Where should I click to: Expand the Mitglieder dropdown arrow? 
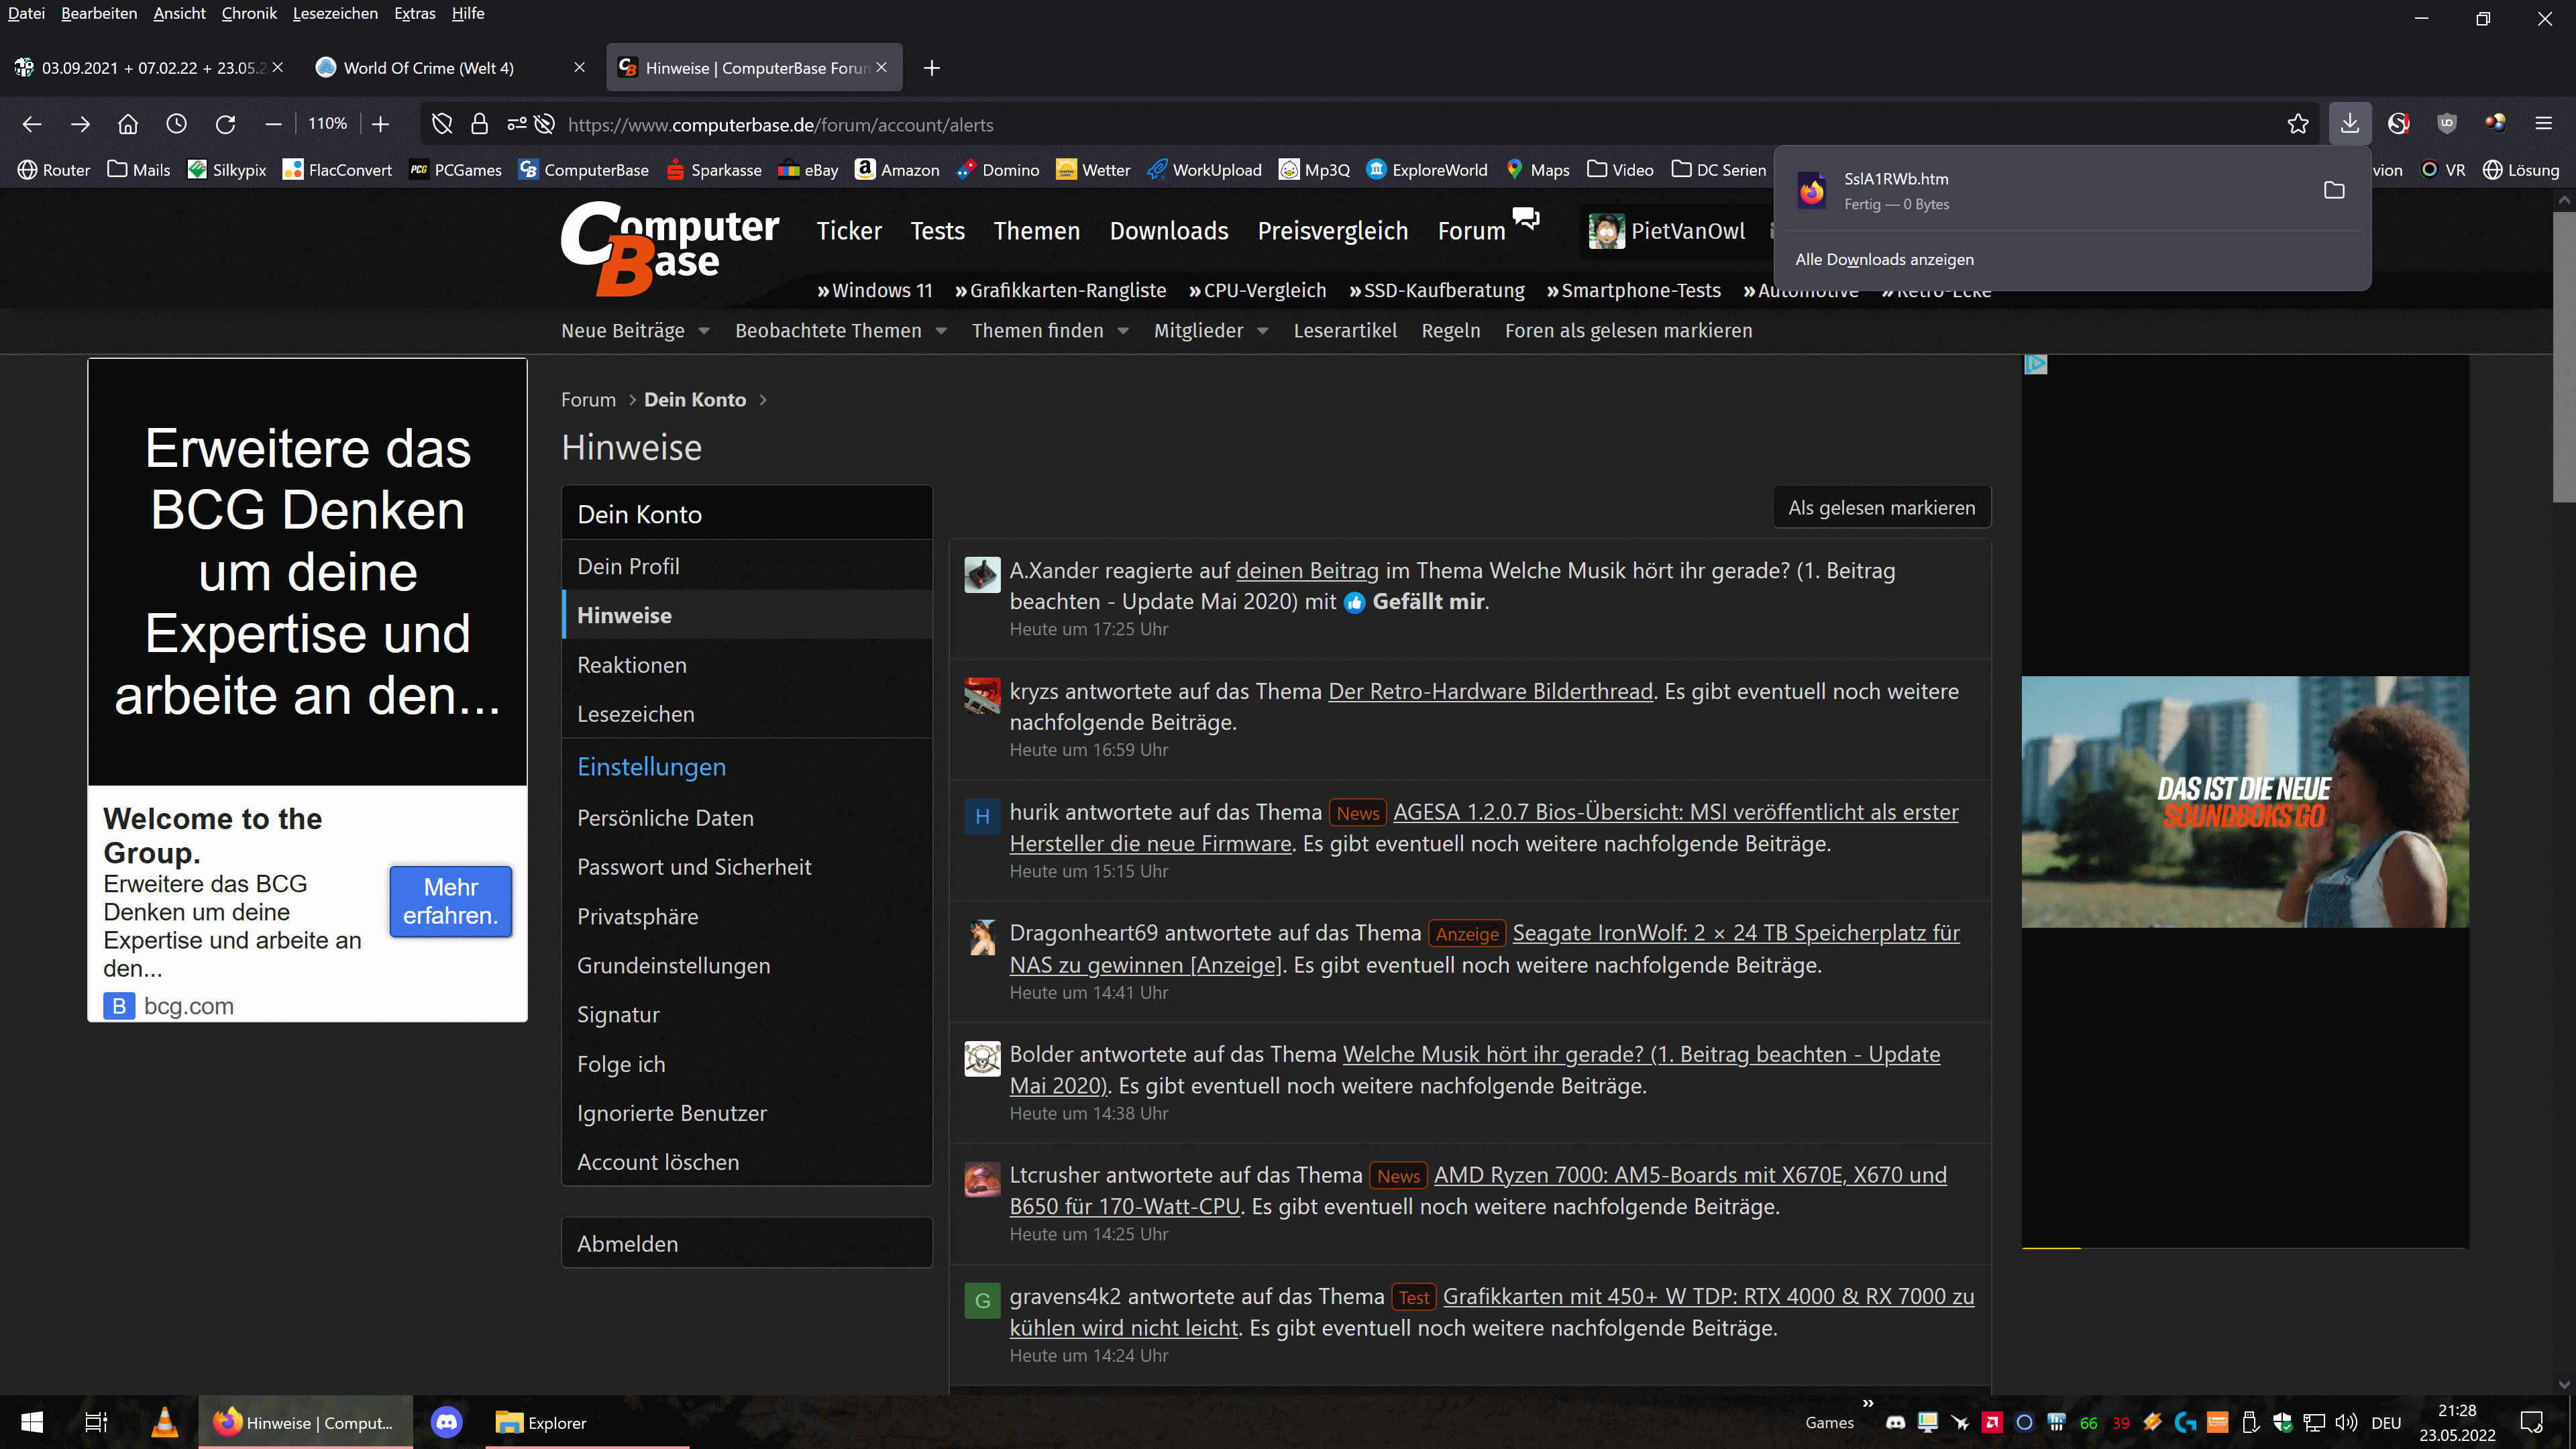1263,331
